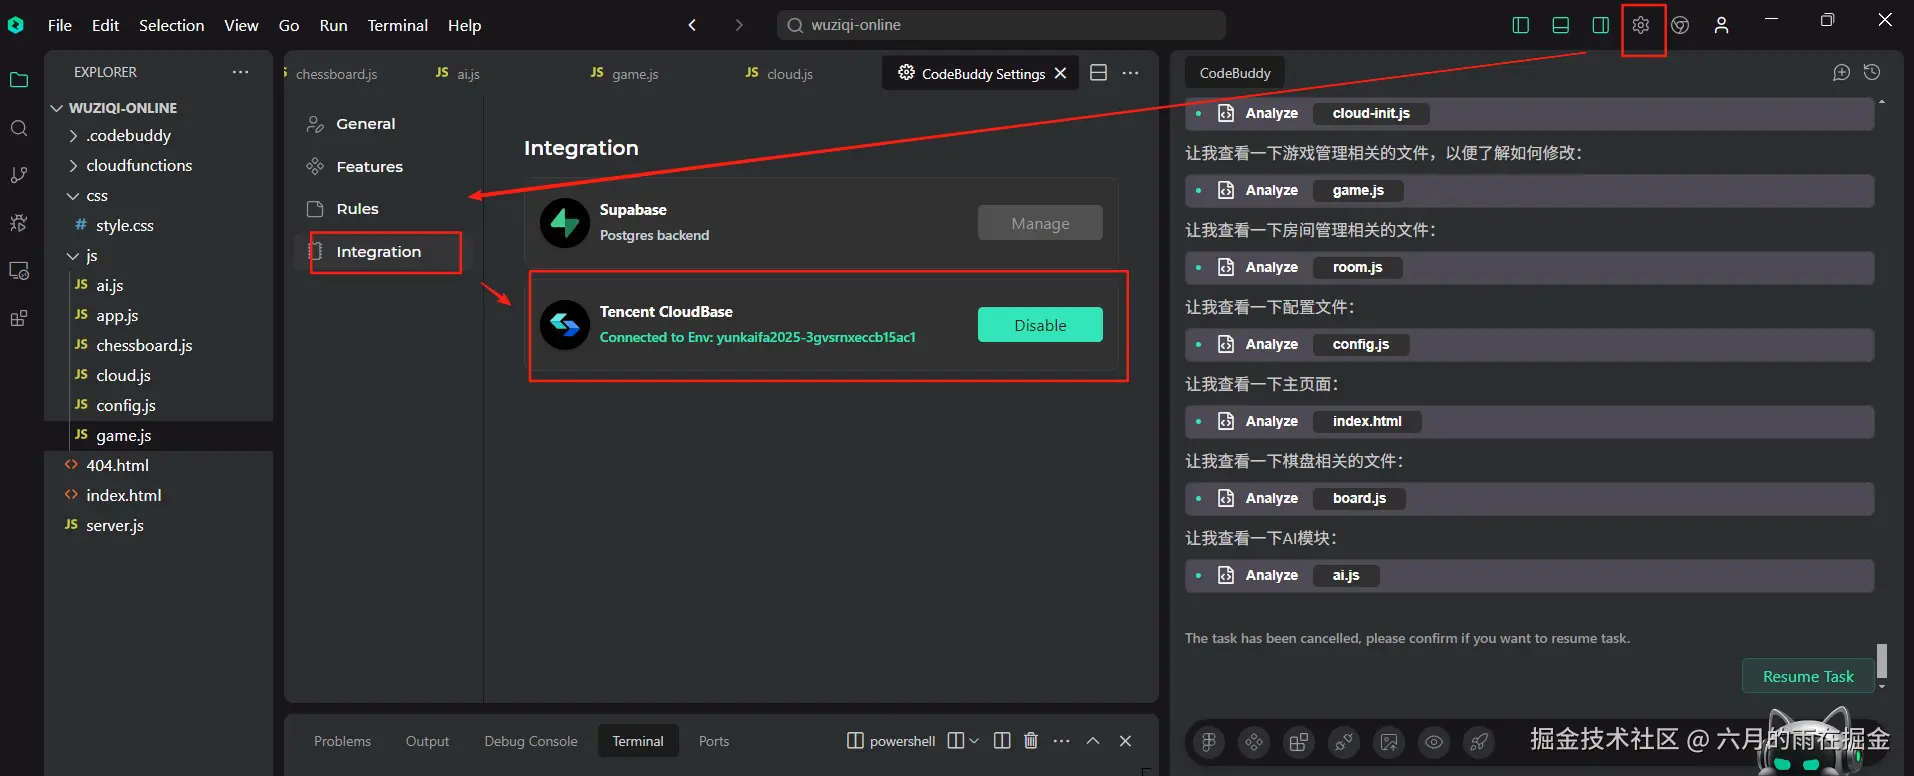Open server.js in explorer
Image resolution: width=1914 pixels, height=776 pixels.
pyautogui.click(x=159, y=525)
